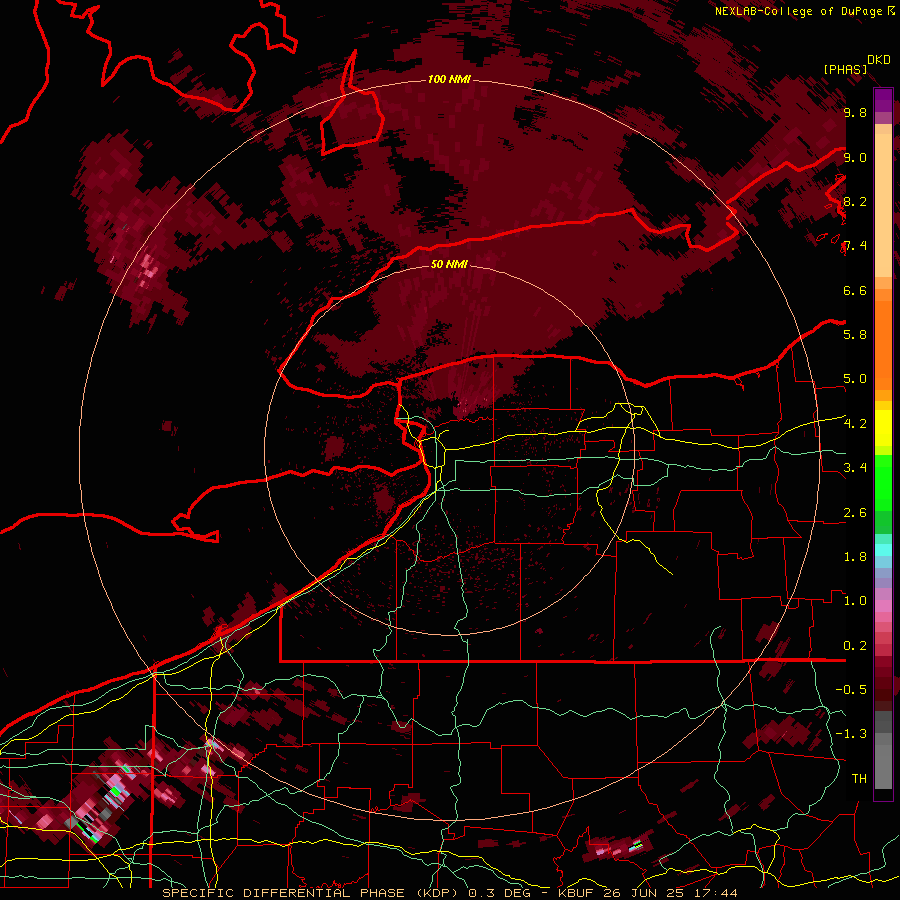Click the 3.4 value on the scale
Screen dimensions: 900x900
tap(855, 468)
